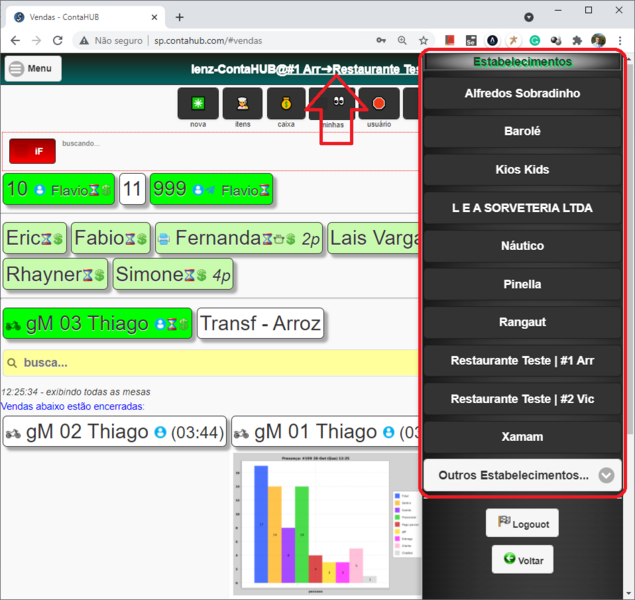
Task: Select Alfredos Sobradinho establishment
Action: [x=522, y=94]
